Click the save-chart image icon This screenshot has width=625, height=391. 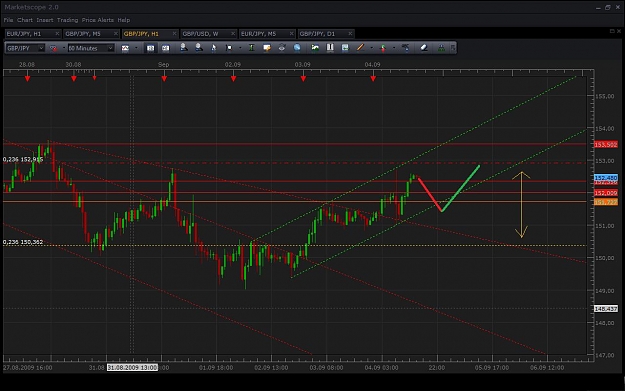coord(345,48)
